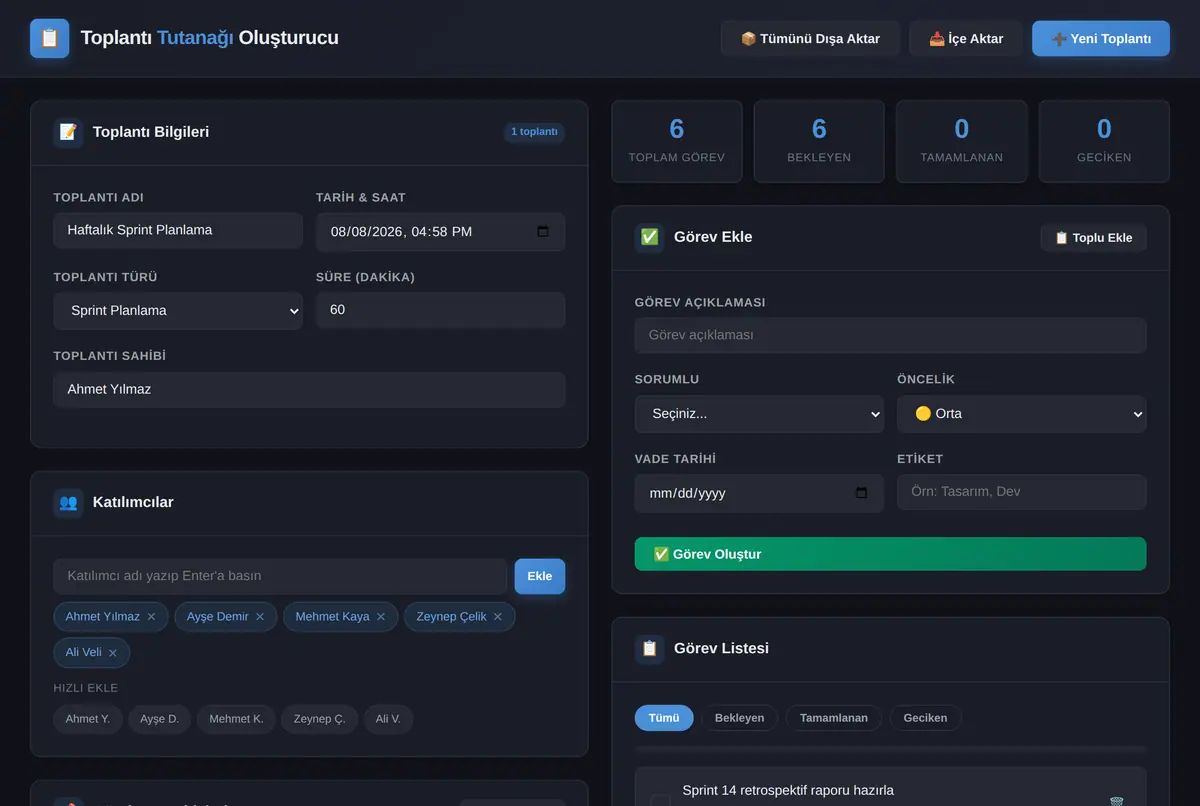1200x806 pixels.
Task: Open the calendar picker in Vade Tarihi
Action: click(x=862, y=493)
